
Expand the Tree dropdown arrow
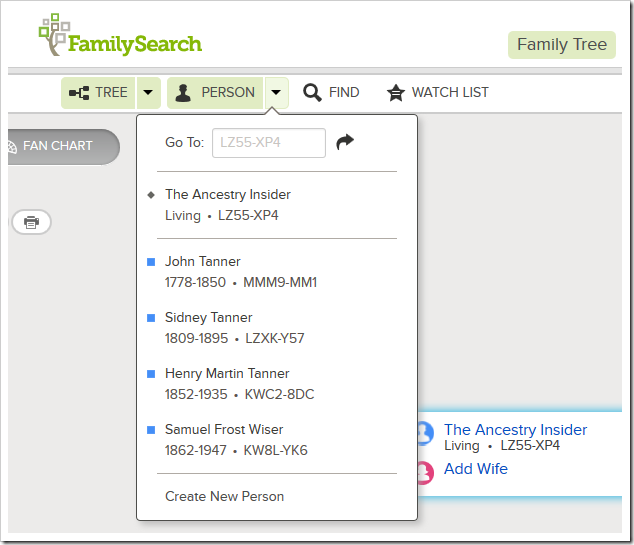click(x=148, y=93)
